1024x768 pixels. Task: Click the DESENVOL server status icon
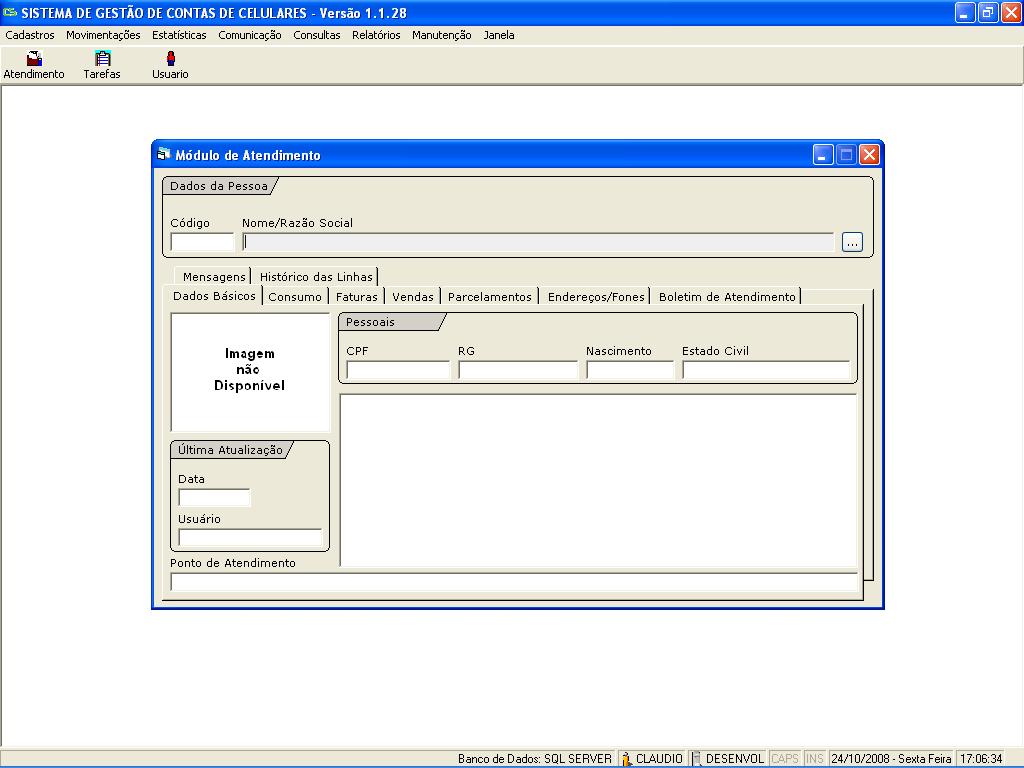(697, 759)
